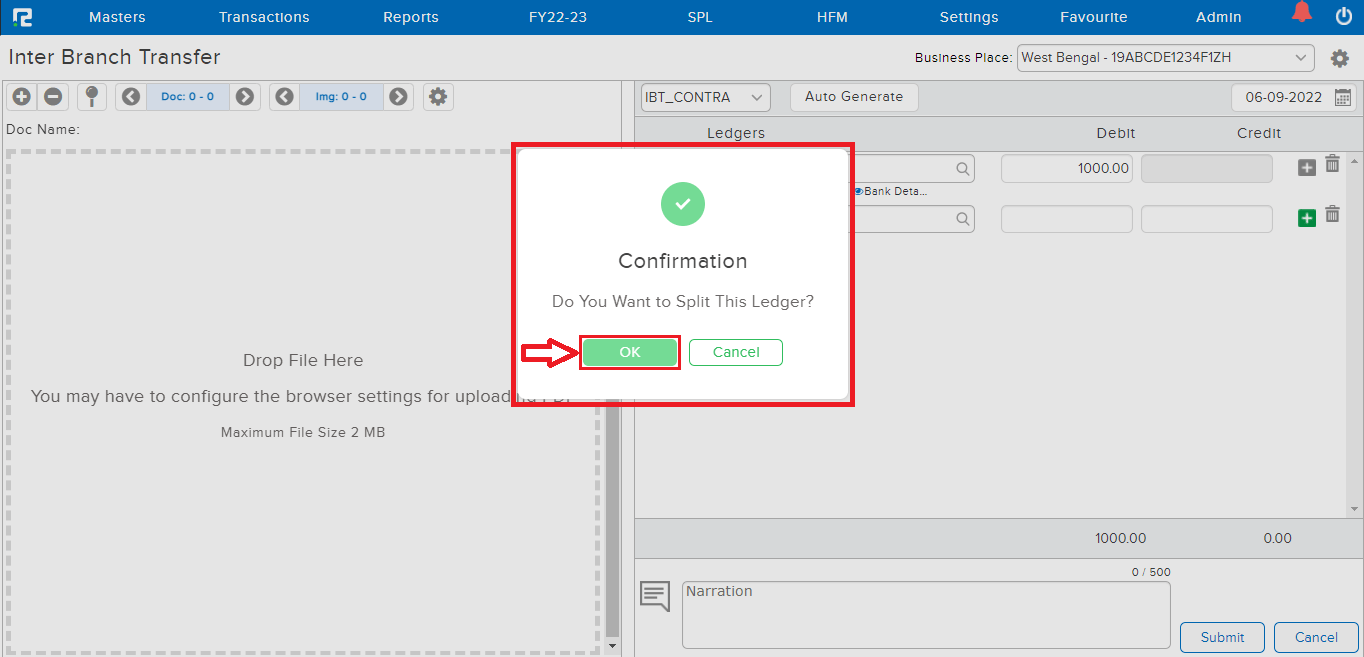Open the Reports menu
Image resolution: width=1364 pixels, height=657 pixels.
click(410, 17)
